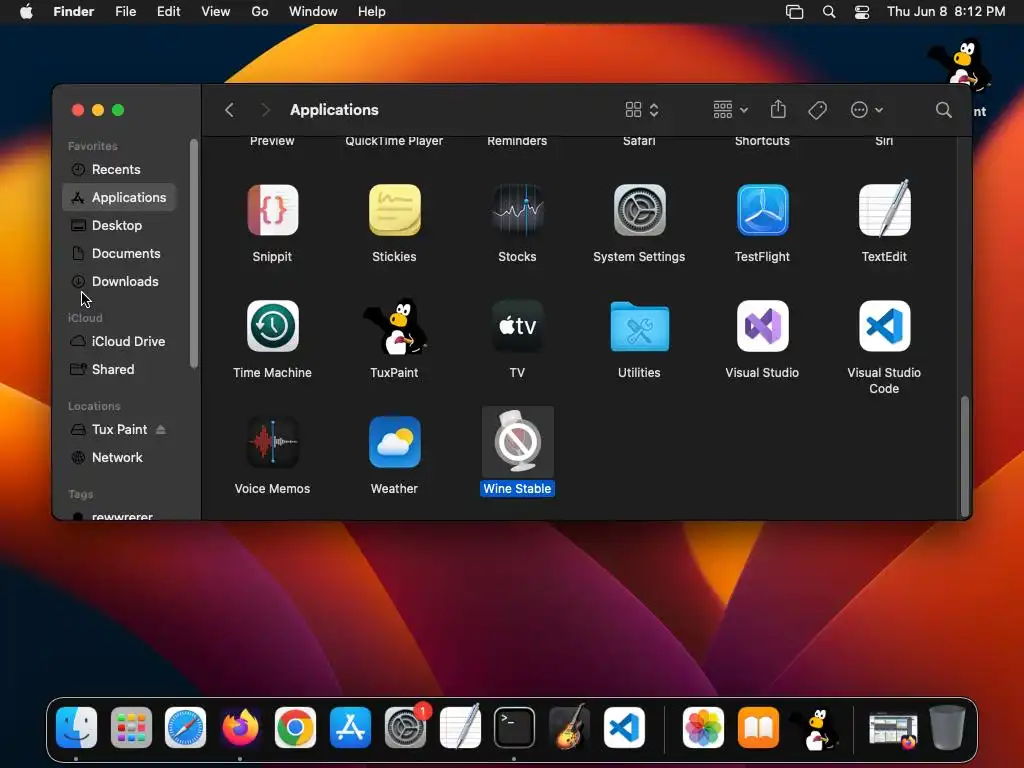This screenshot has width=1024, height=768.
Task: Open the Window menu
Action: [313, 12]
